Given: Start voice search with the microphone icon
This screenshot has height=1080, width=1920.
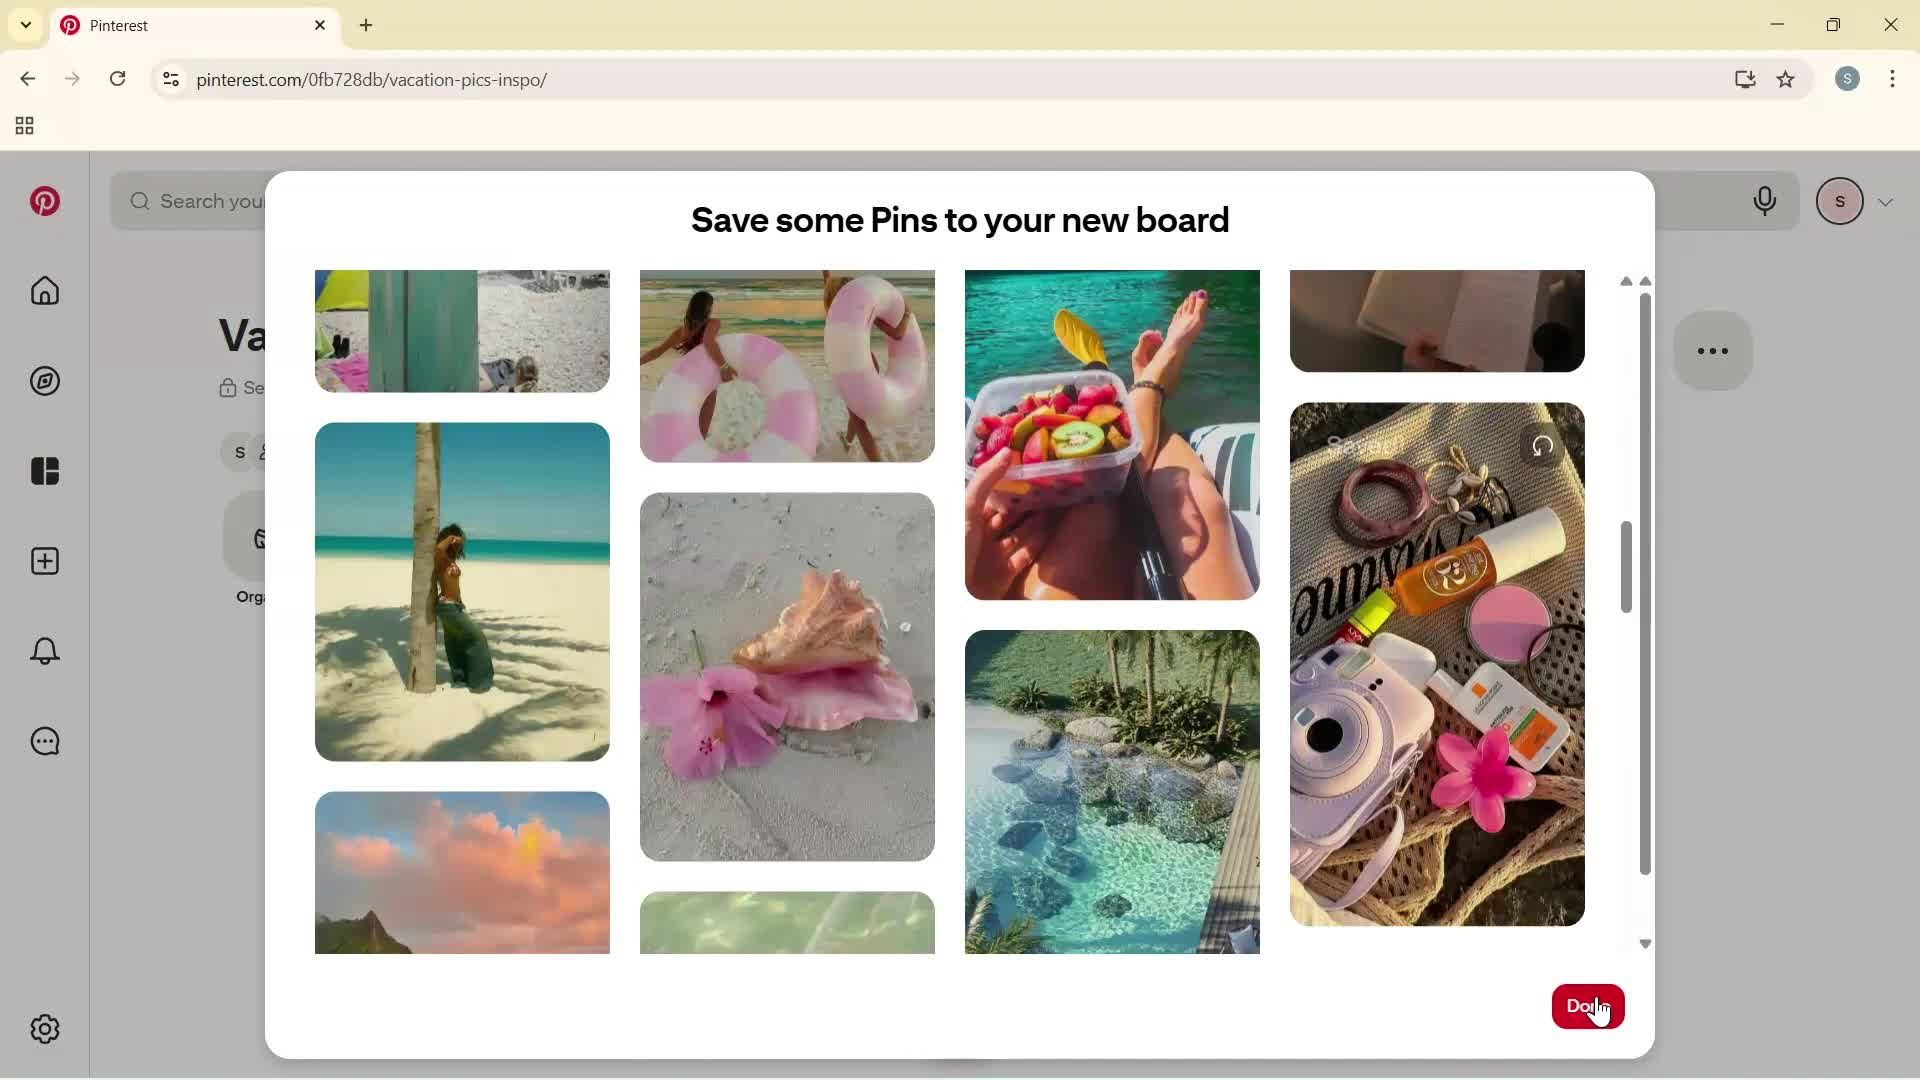Looking at the screenshot, I should click(1765, 201).
